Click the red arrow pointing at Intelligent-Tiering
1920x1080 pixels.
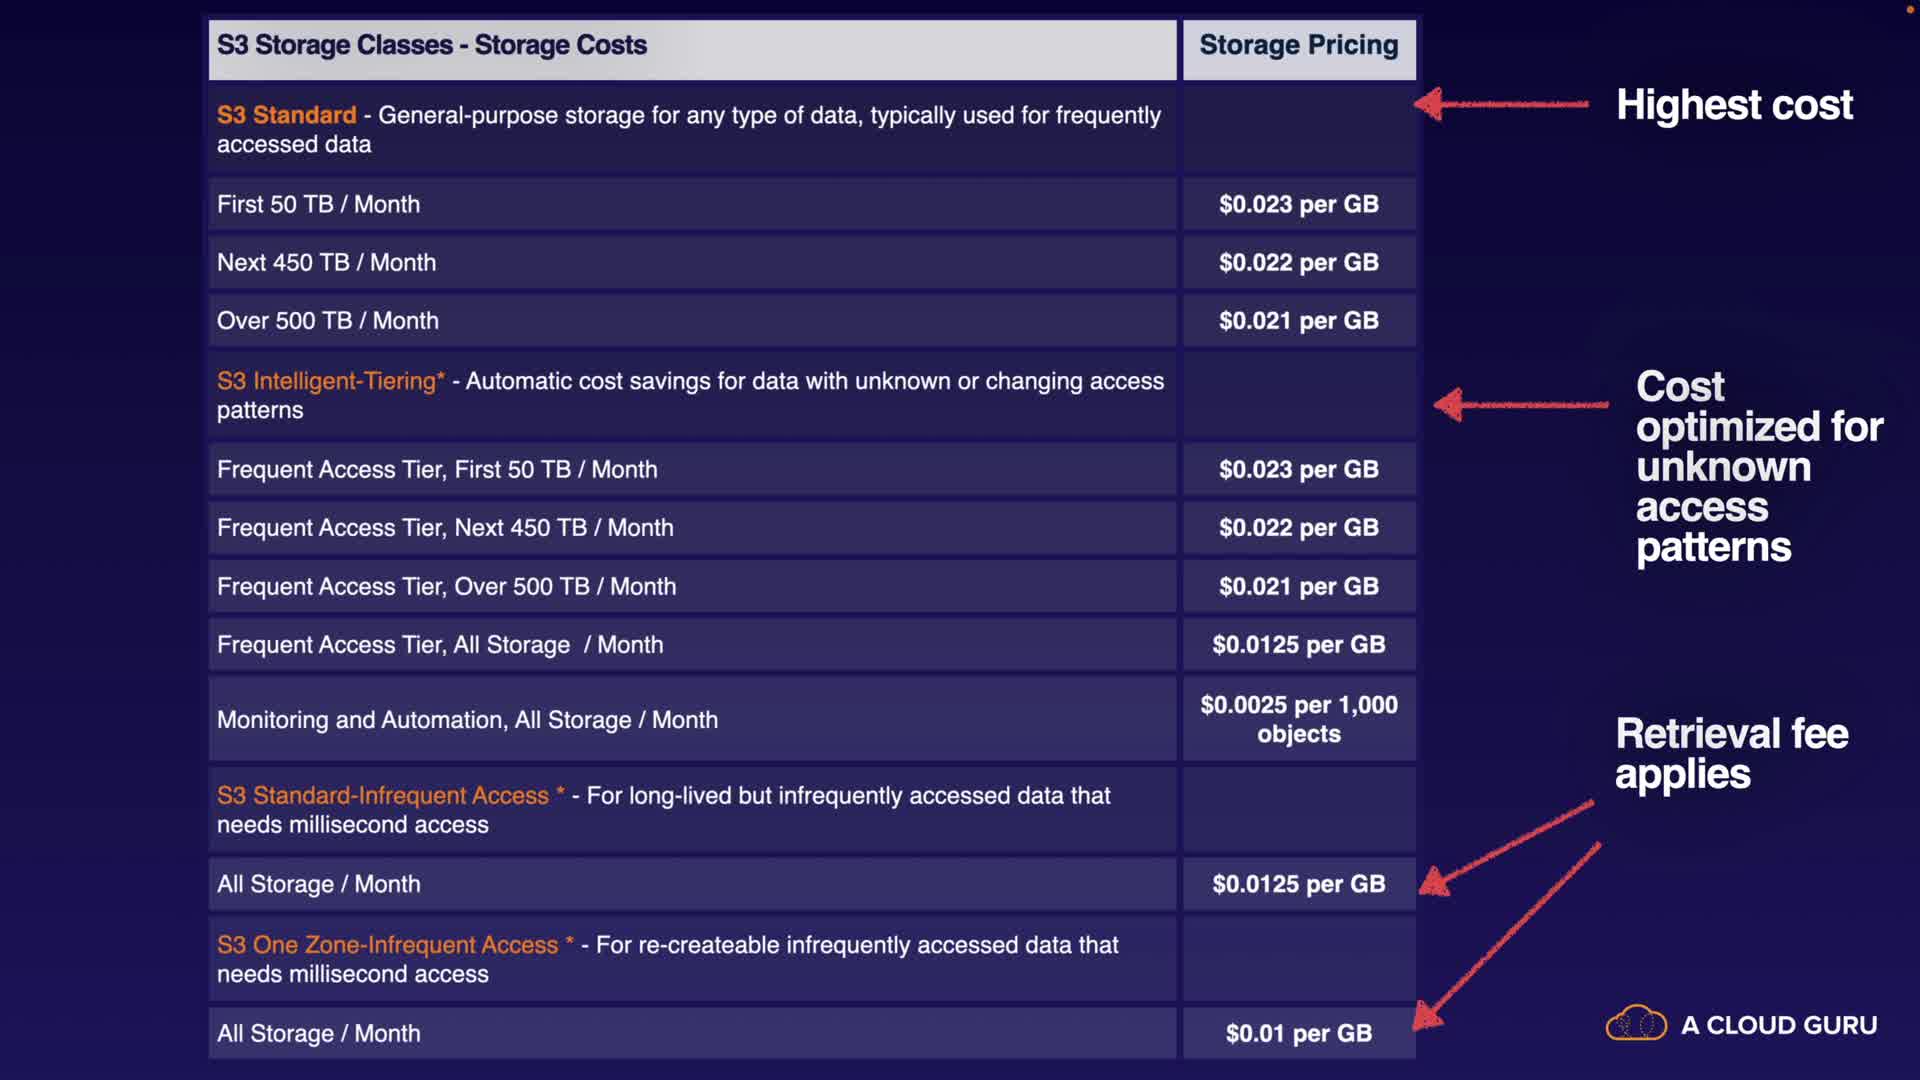[x=1520, y=405]
